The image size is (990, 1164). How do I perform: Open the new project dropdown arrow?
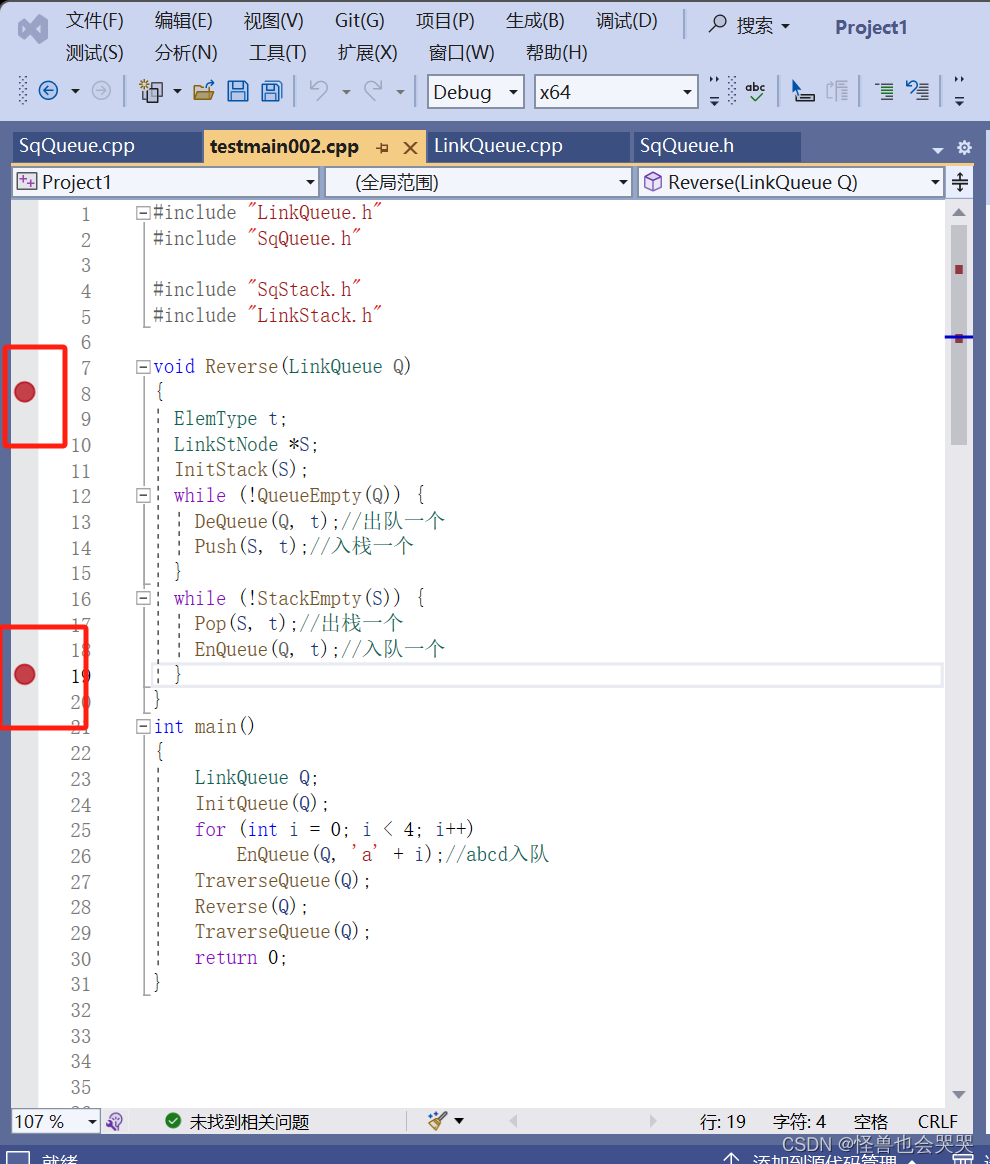tap(177, 92)
